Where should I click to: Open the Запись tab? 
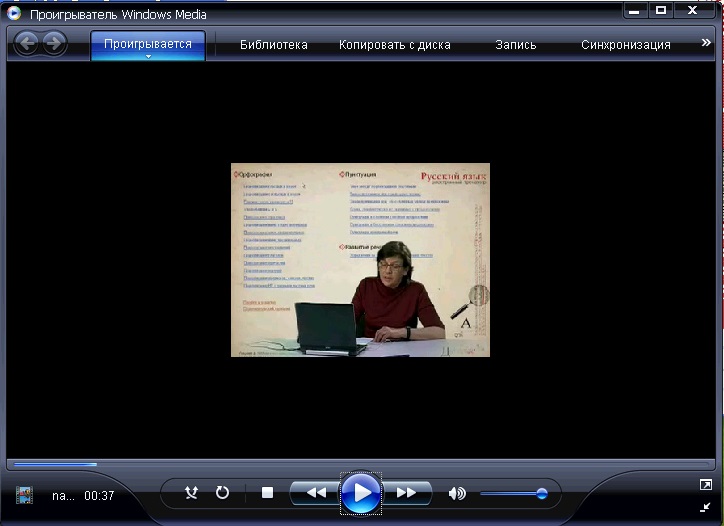click(x=516, y=45)
